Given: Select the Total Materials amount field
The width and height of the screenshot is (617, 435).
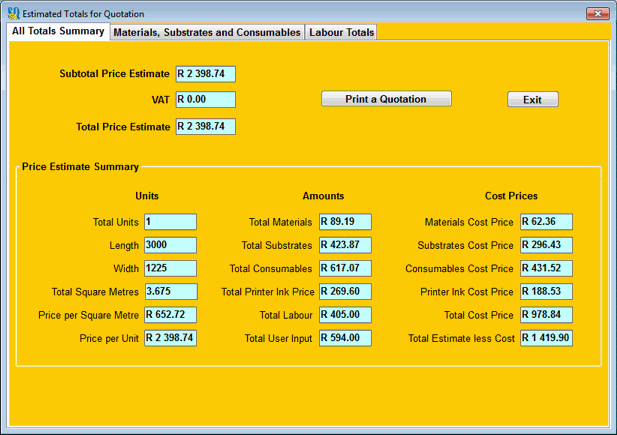Looking at the screenshot, I should (x=345, y=222).
